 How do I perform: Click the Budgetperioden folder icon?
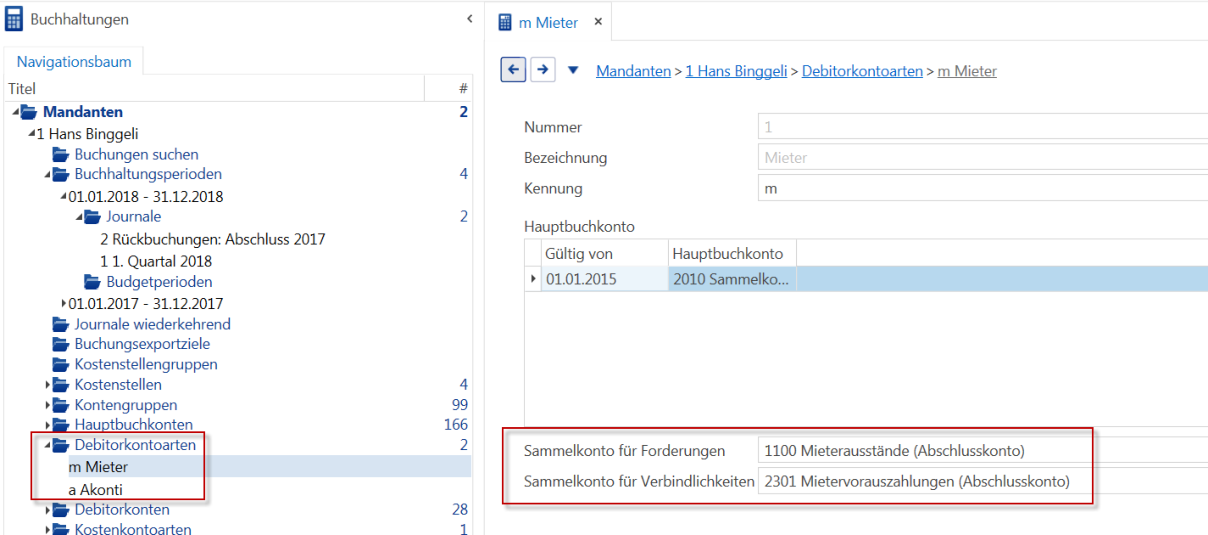tap(93, 282)
